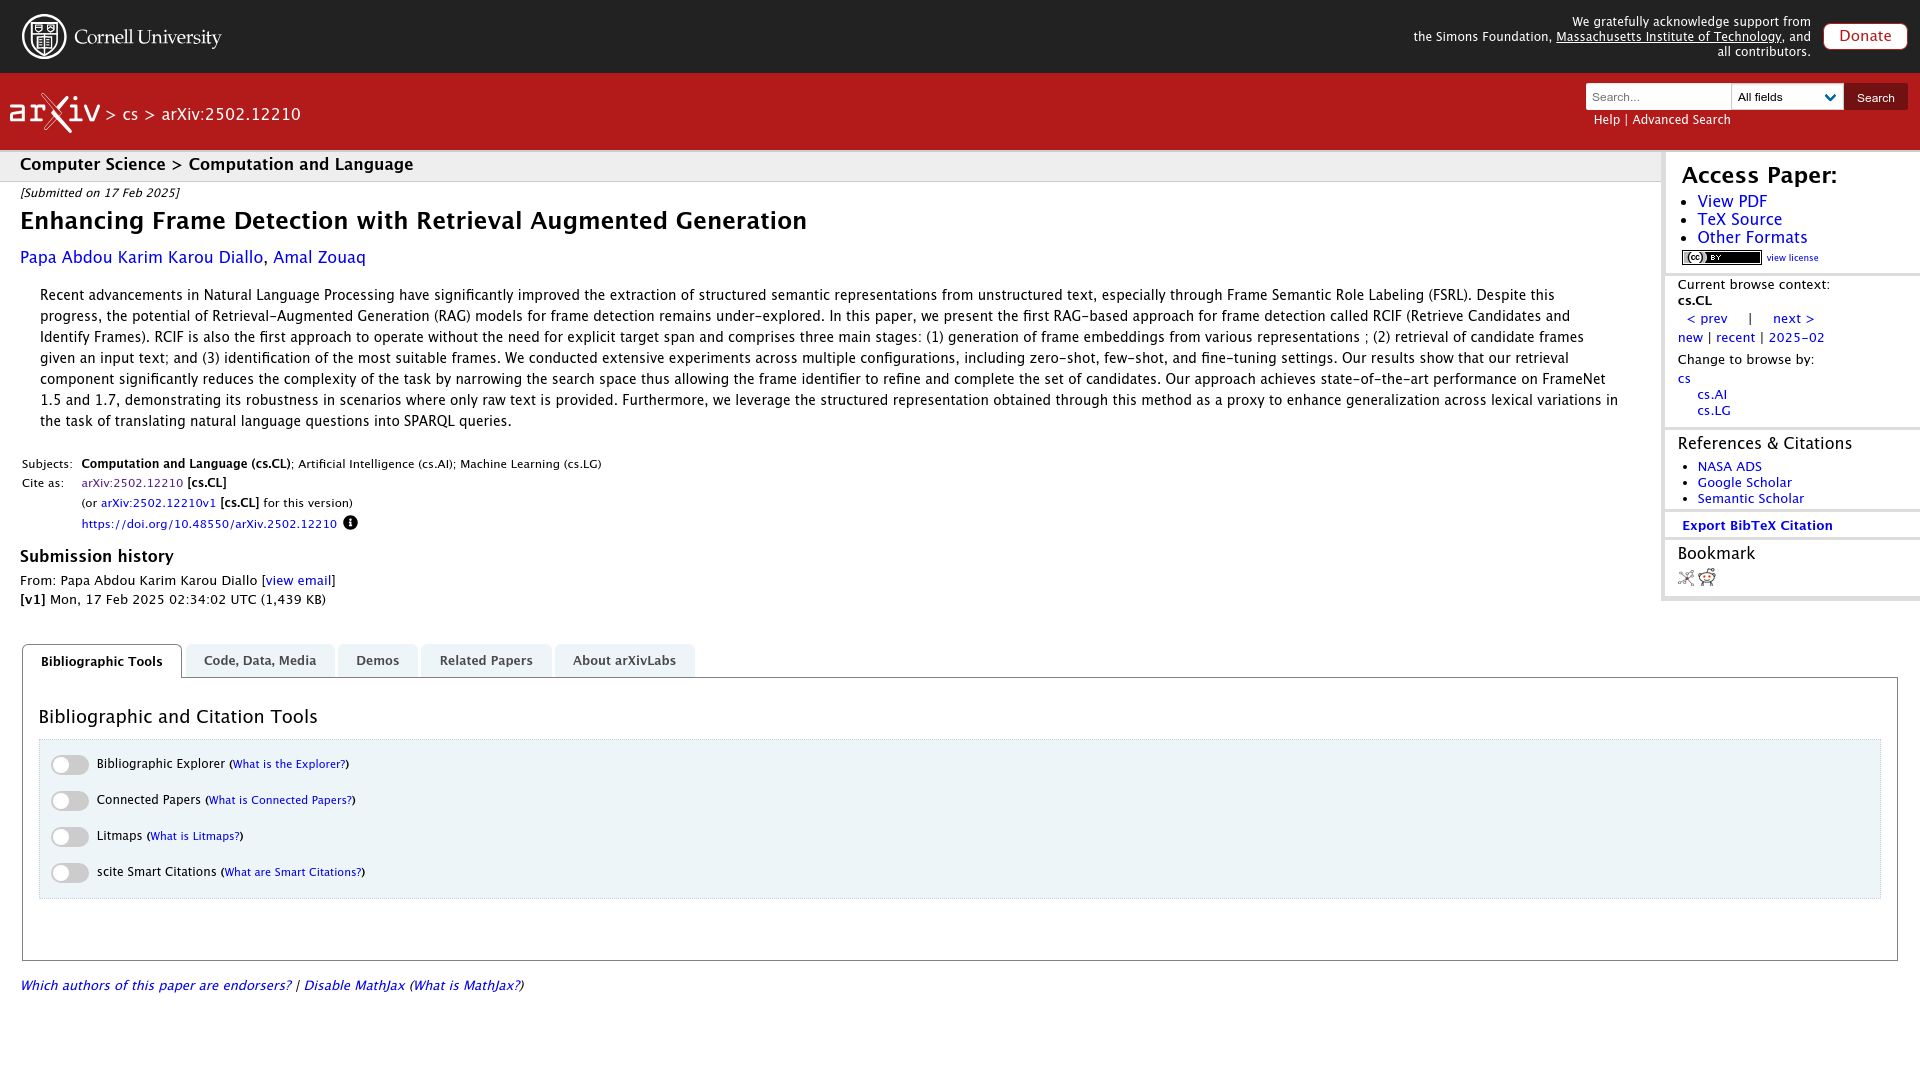The height and width of the screenshot is (1080, 1920).
Task: Open Advanced Search link
Action: [x=1681, y=120]
